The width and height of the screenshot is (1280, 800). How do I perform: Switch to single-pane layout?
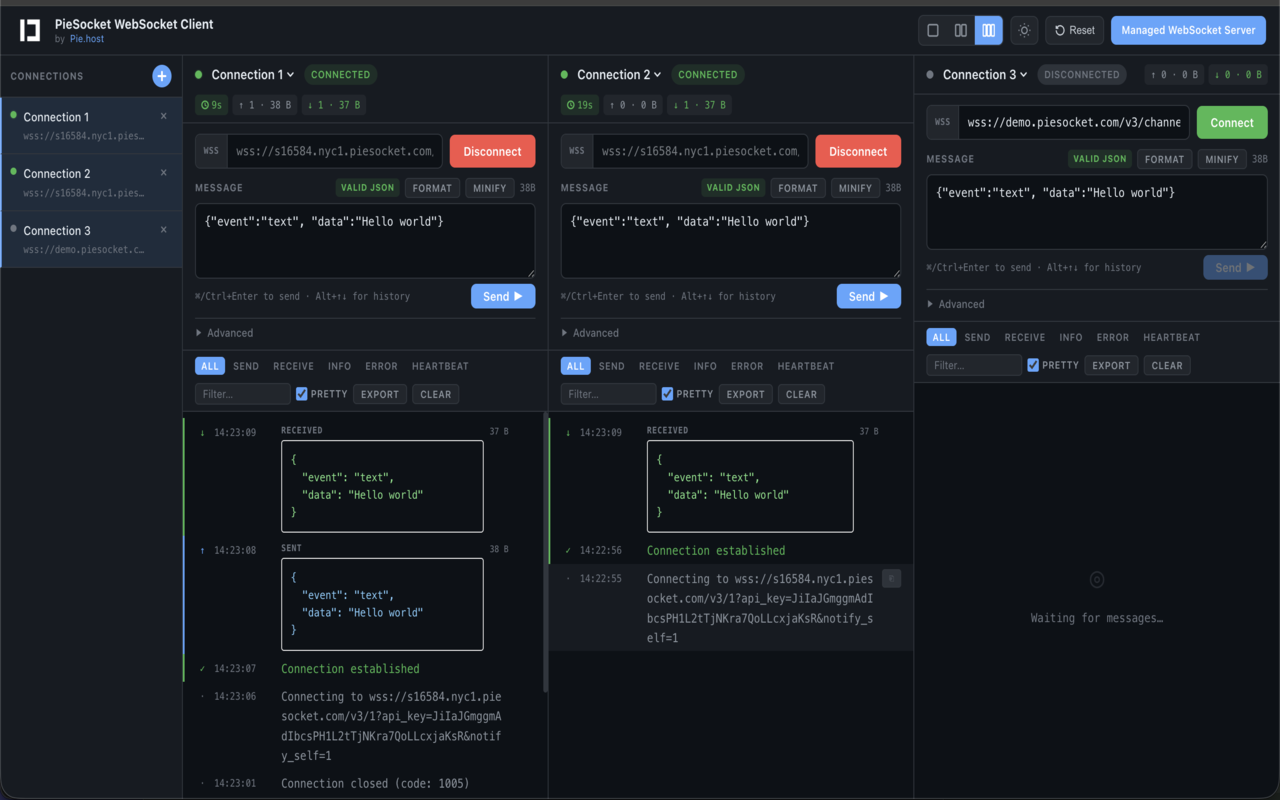click(x=933, y=30)
